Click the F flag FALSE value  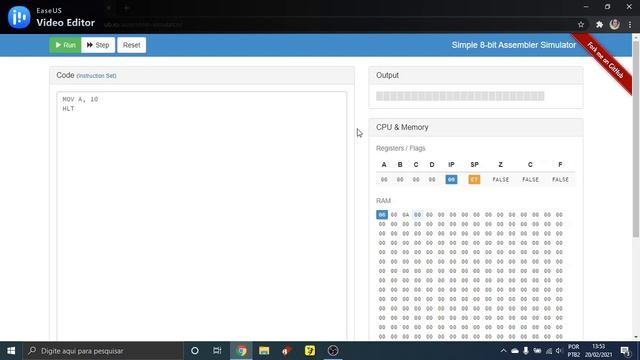560,180
